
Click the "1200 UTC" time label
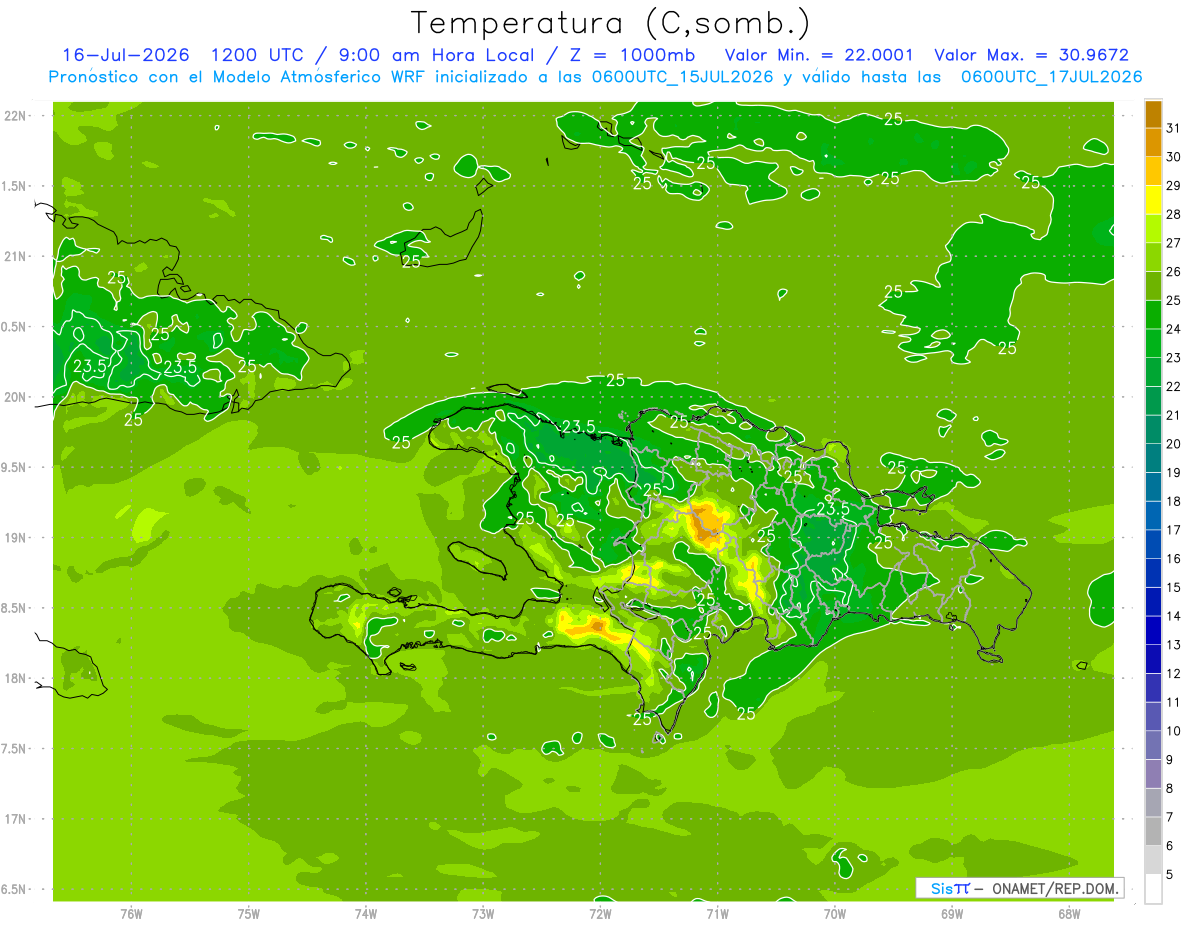point(258,55)
